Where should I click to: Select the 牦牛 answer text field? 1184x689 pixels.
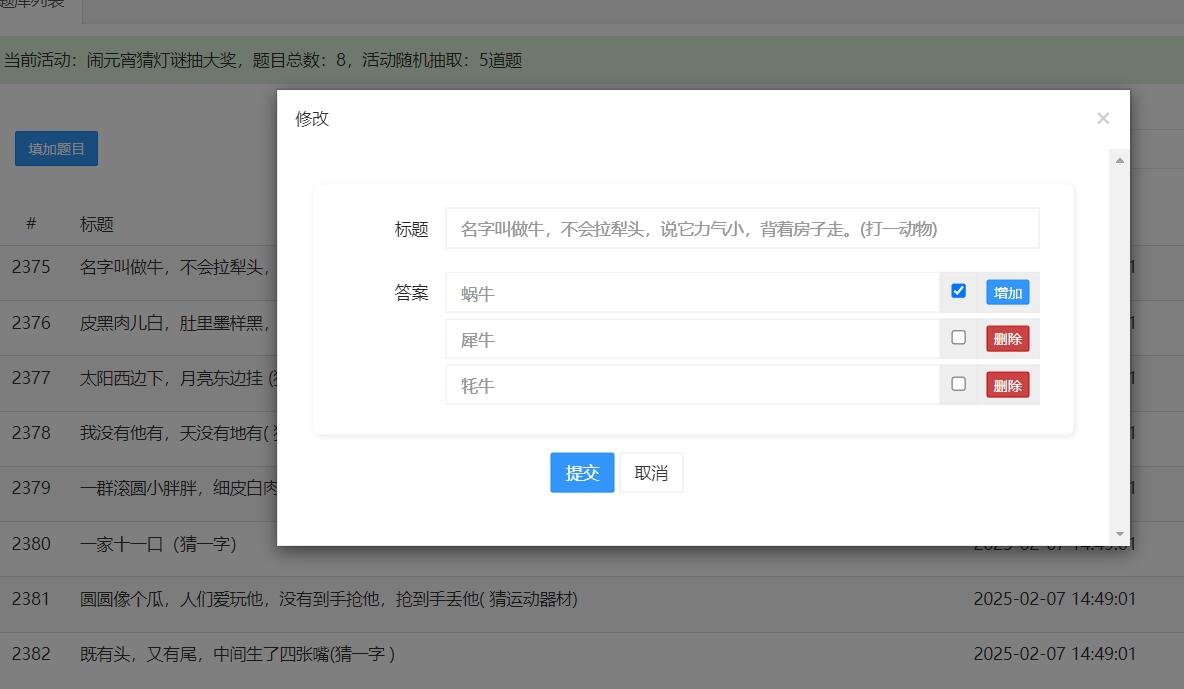692,385
